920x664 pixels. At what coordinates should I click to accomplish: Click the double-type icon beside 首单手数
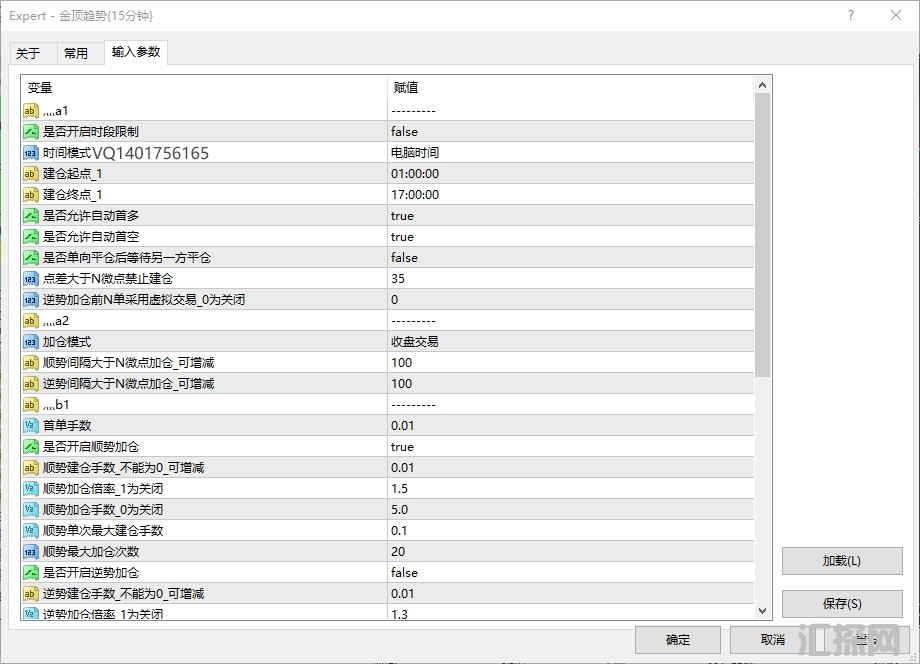(x=31, y=426)
